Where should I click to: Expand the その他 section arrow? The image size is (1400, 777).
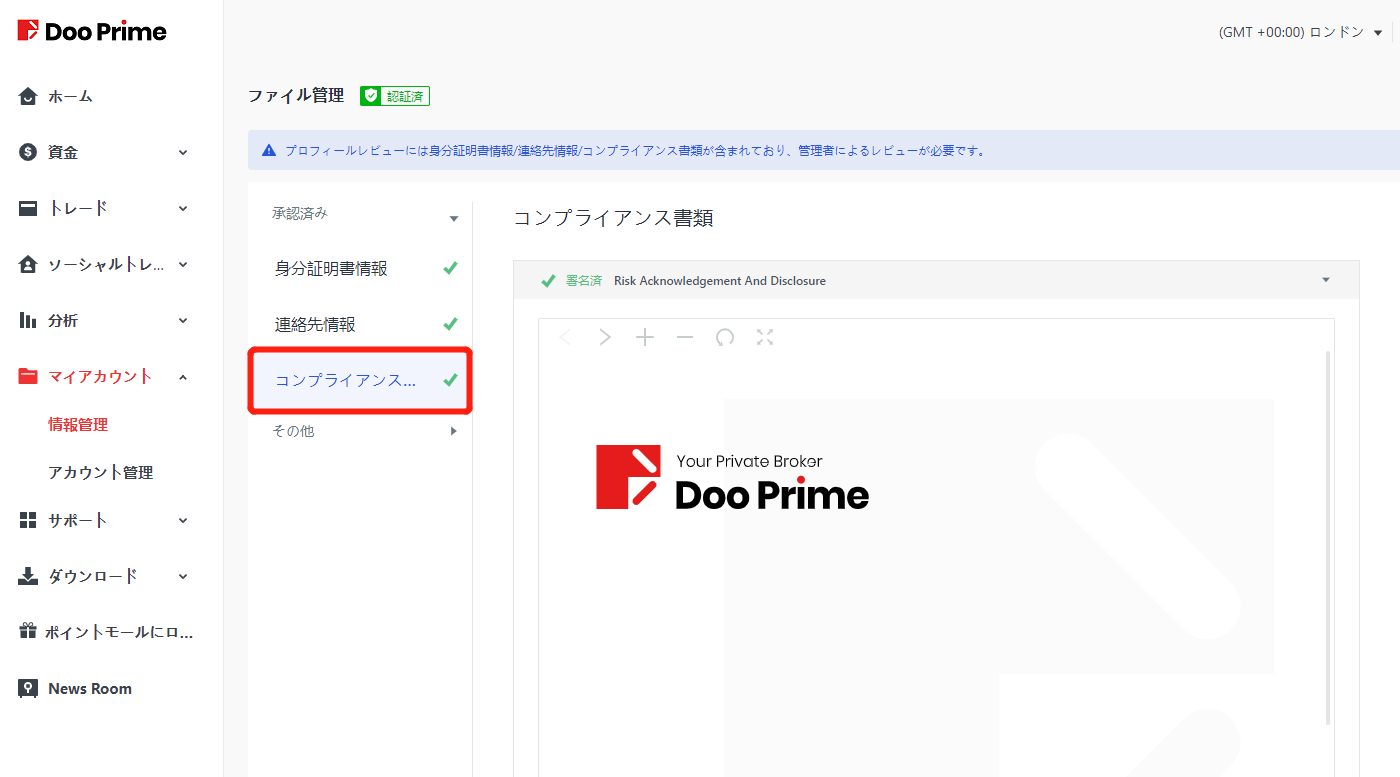[454, 431]
